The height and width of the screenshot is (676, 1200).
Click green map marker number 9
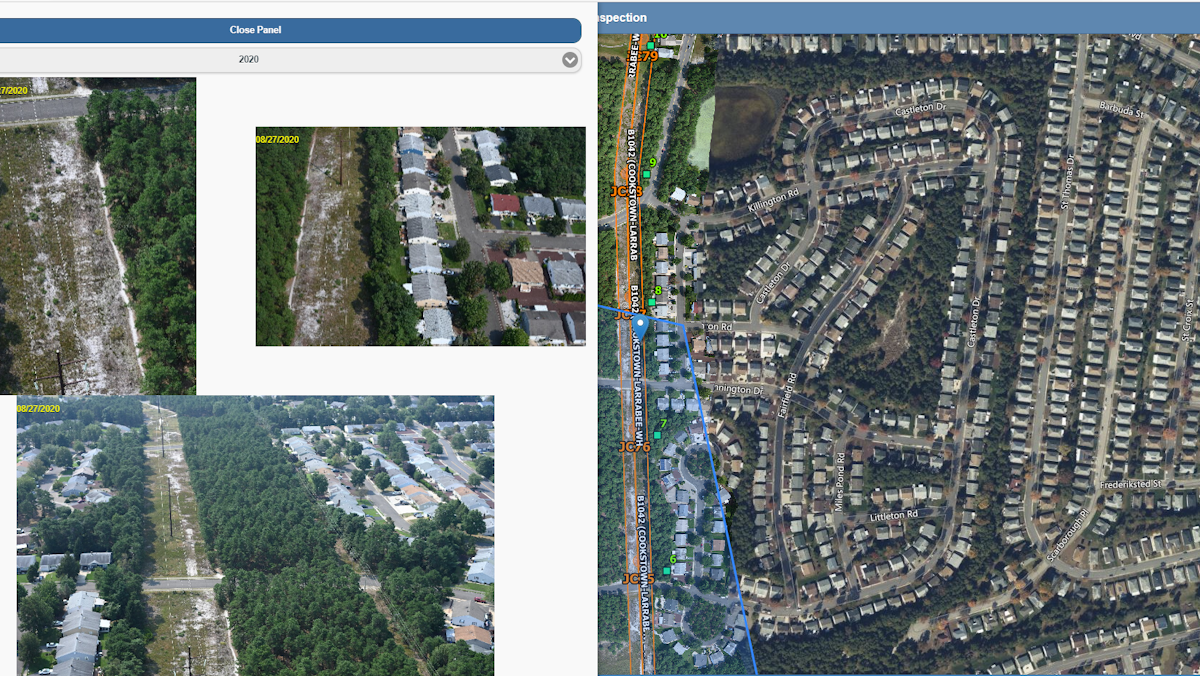[x=647, y=174]
